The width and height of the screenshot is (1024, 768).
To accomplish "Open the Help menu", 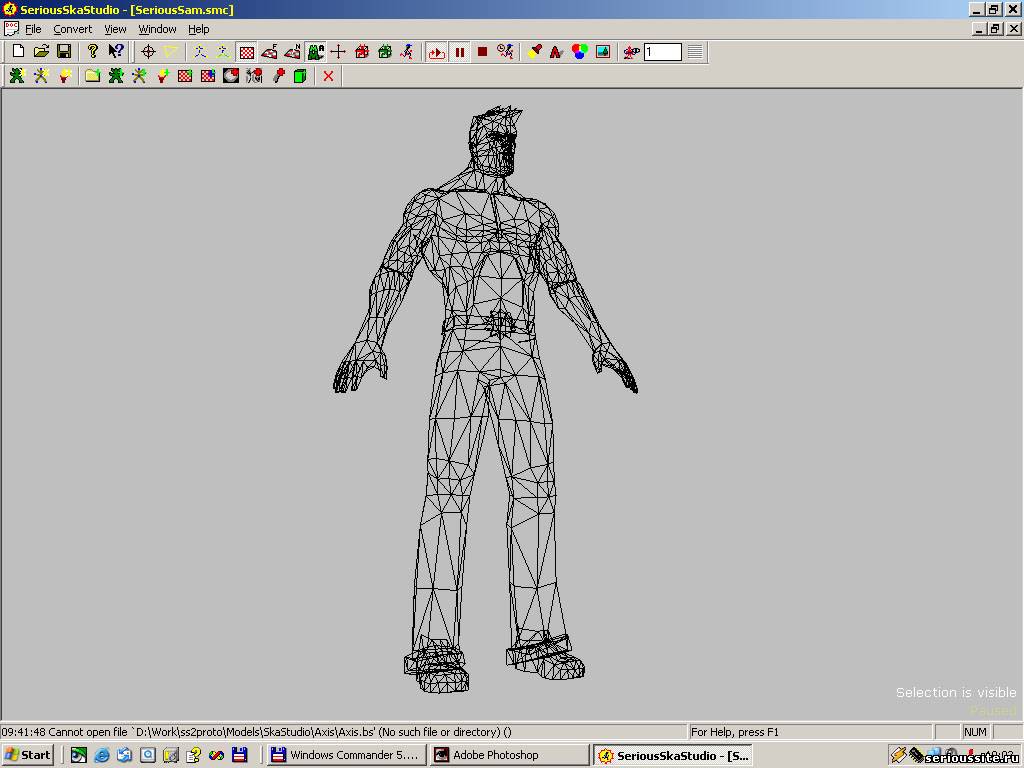I will [x=199, y=29].
